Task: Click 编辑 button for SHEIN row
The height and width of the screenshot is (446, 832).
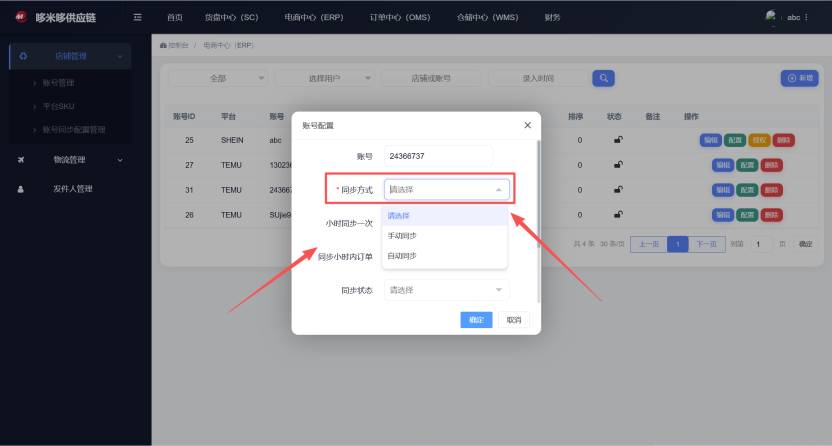Action: (710, 140)
